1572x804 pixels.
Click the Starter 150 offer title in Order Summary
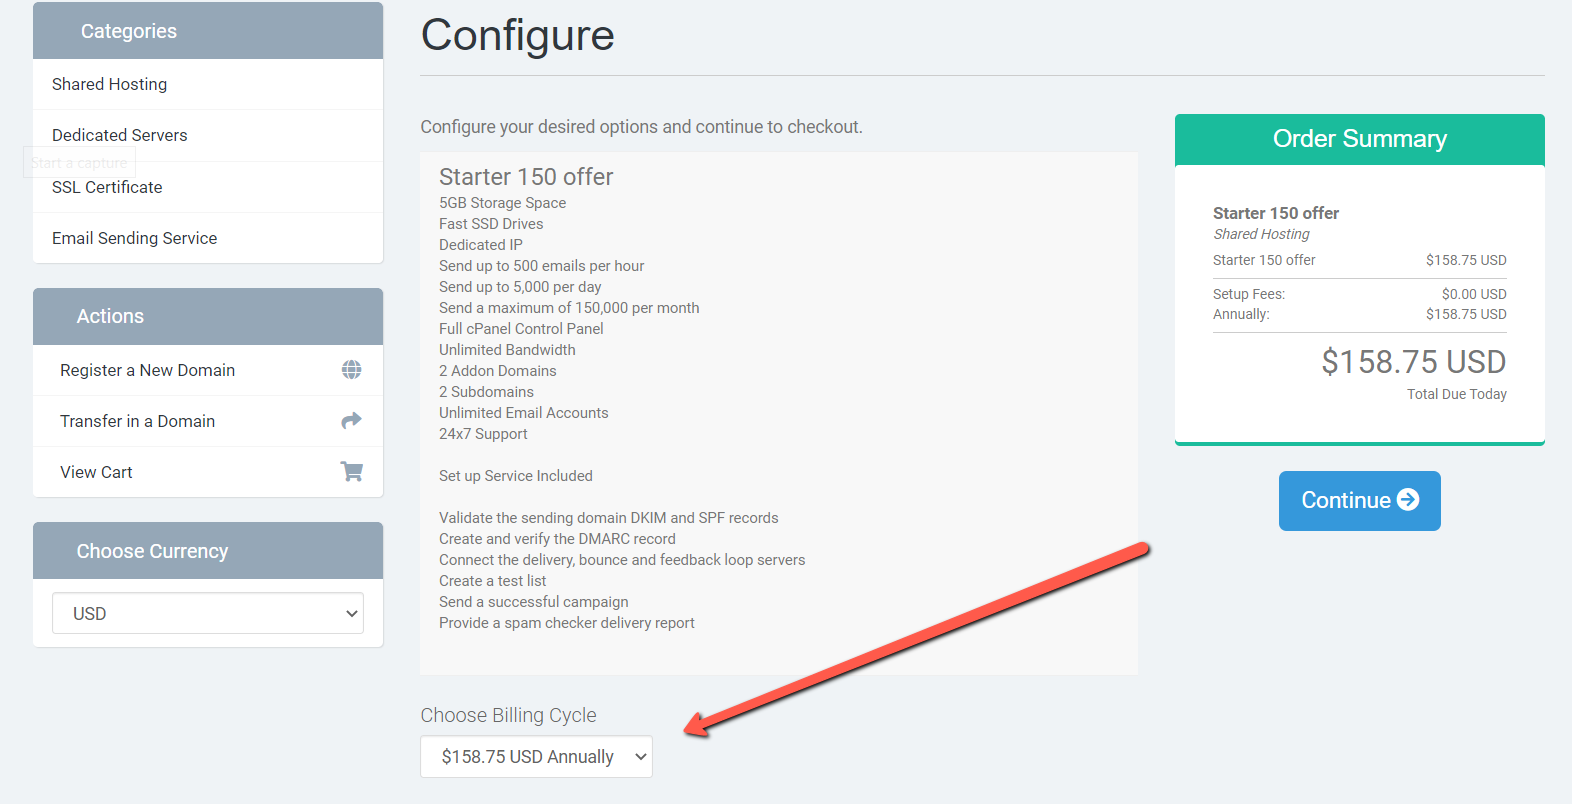coord(1275,213)
